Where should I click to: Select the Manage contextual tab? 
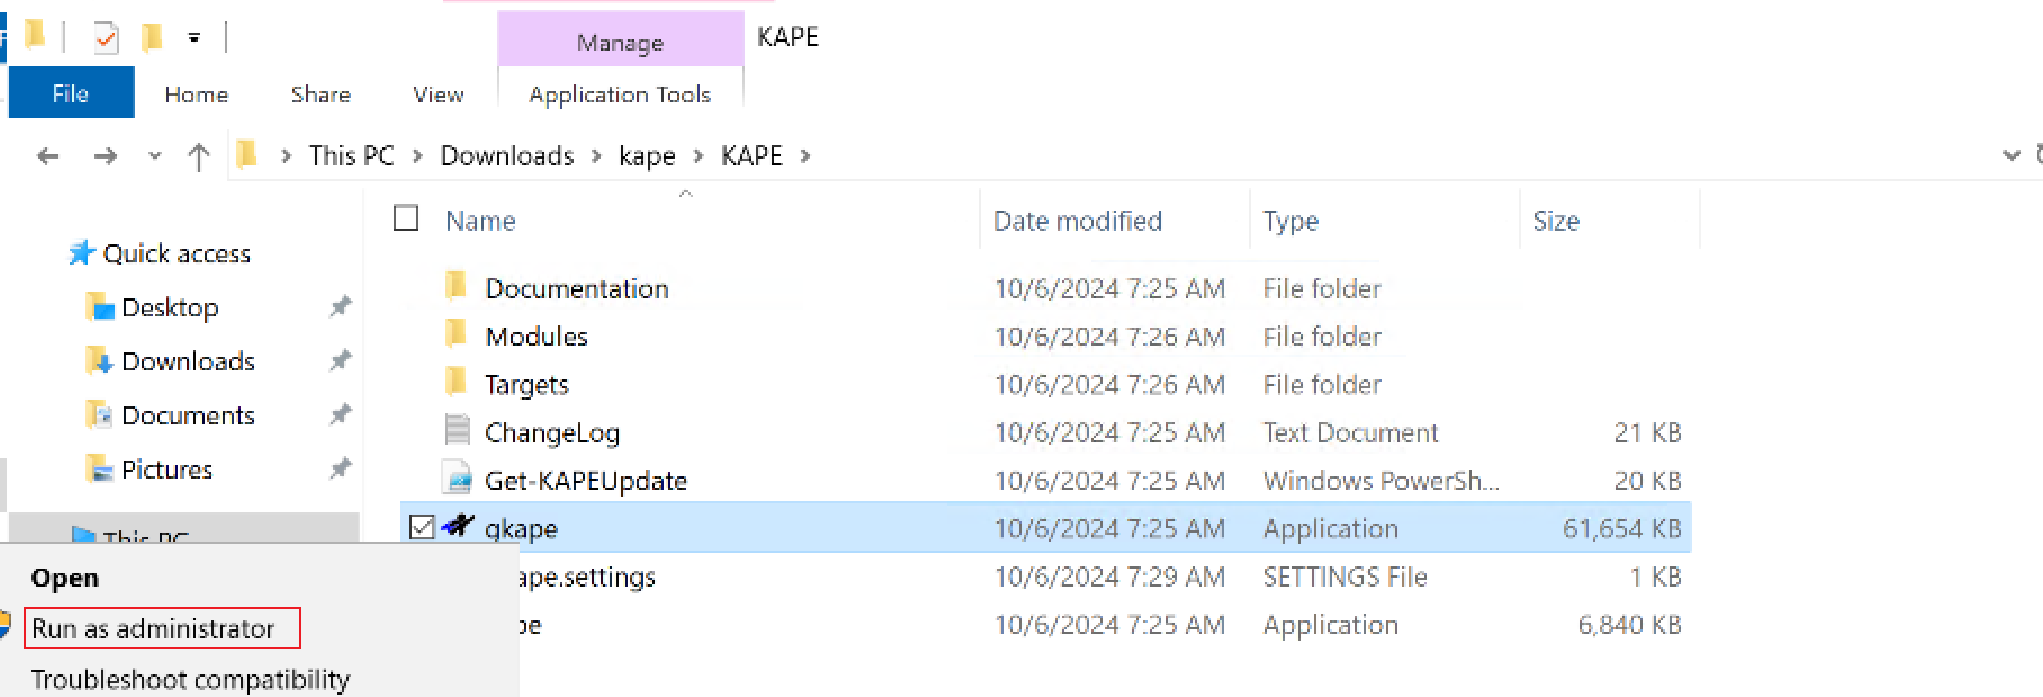620,42
